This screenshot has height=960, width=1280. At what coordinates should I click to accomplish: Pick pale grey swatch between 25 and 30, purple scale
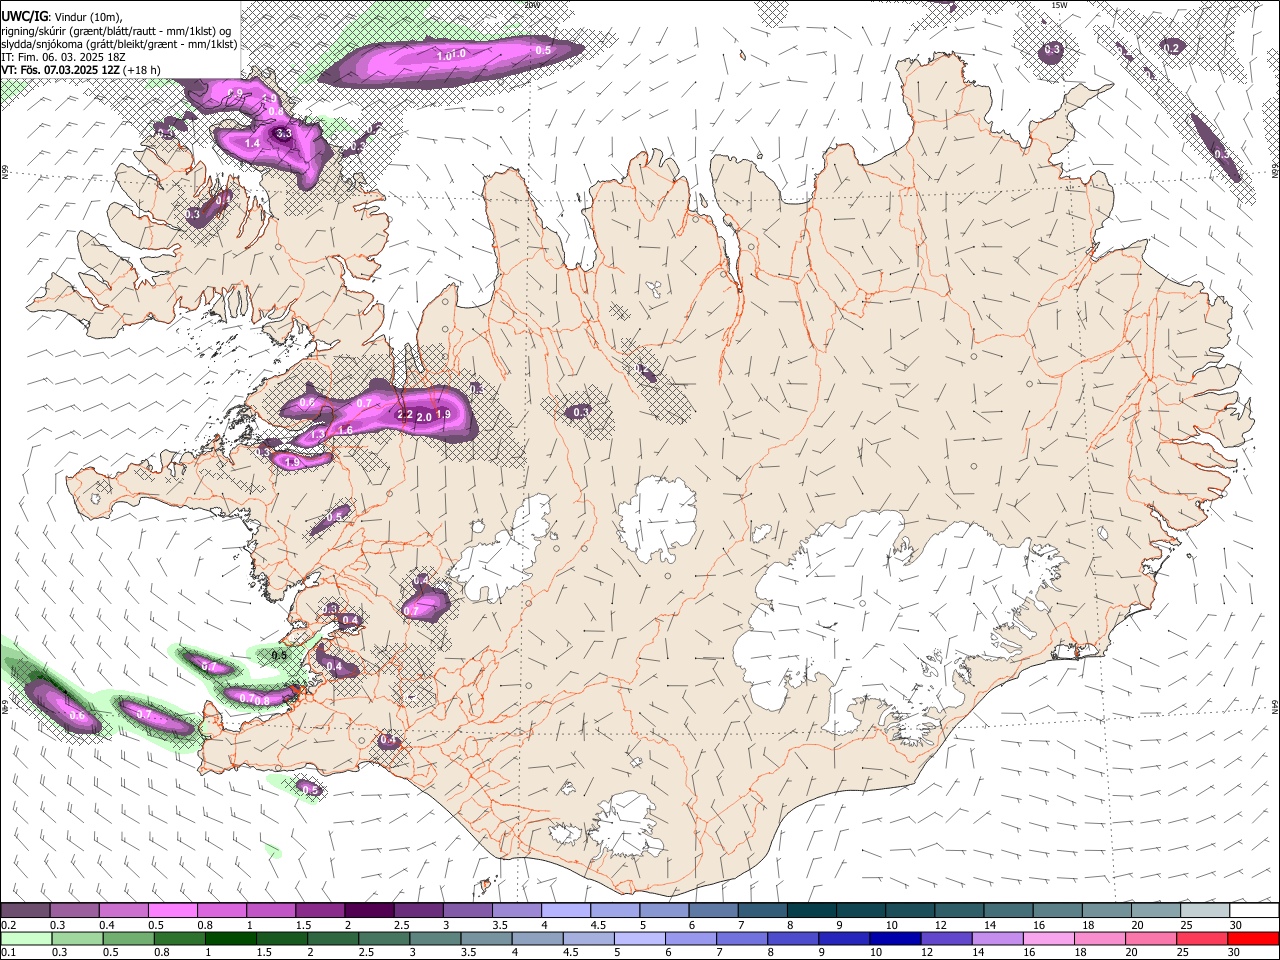click(x=1205, y=911)
